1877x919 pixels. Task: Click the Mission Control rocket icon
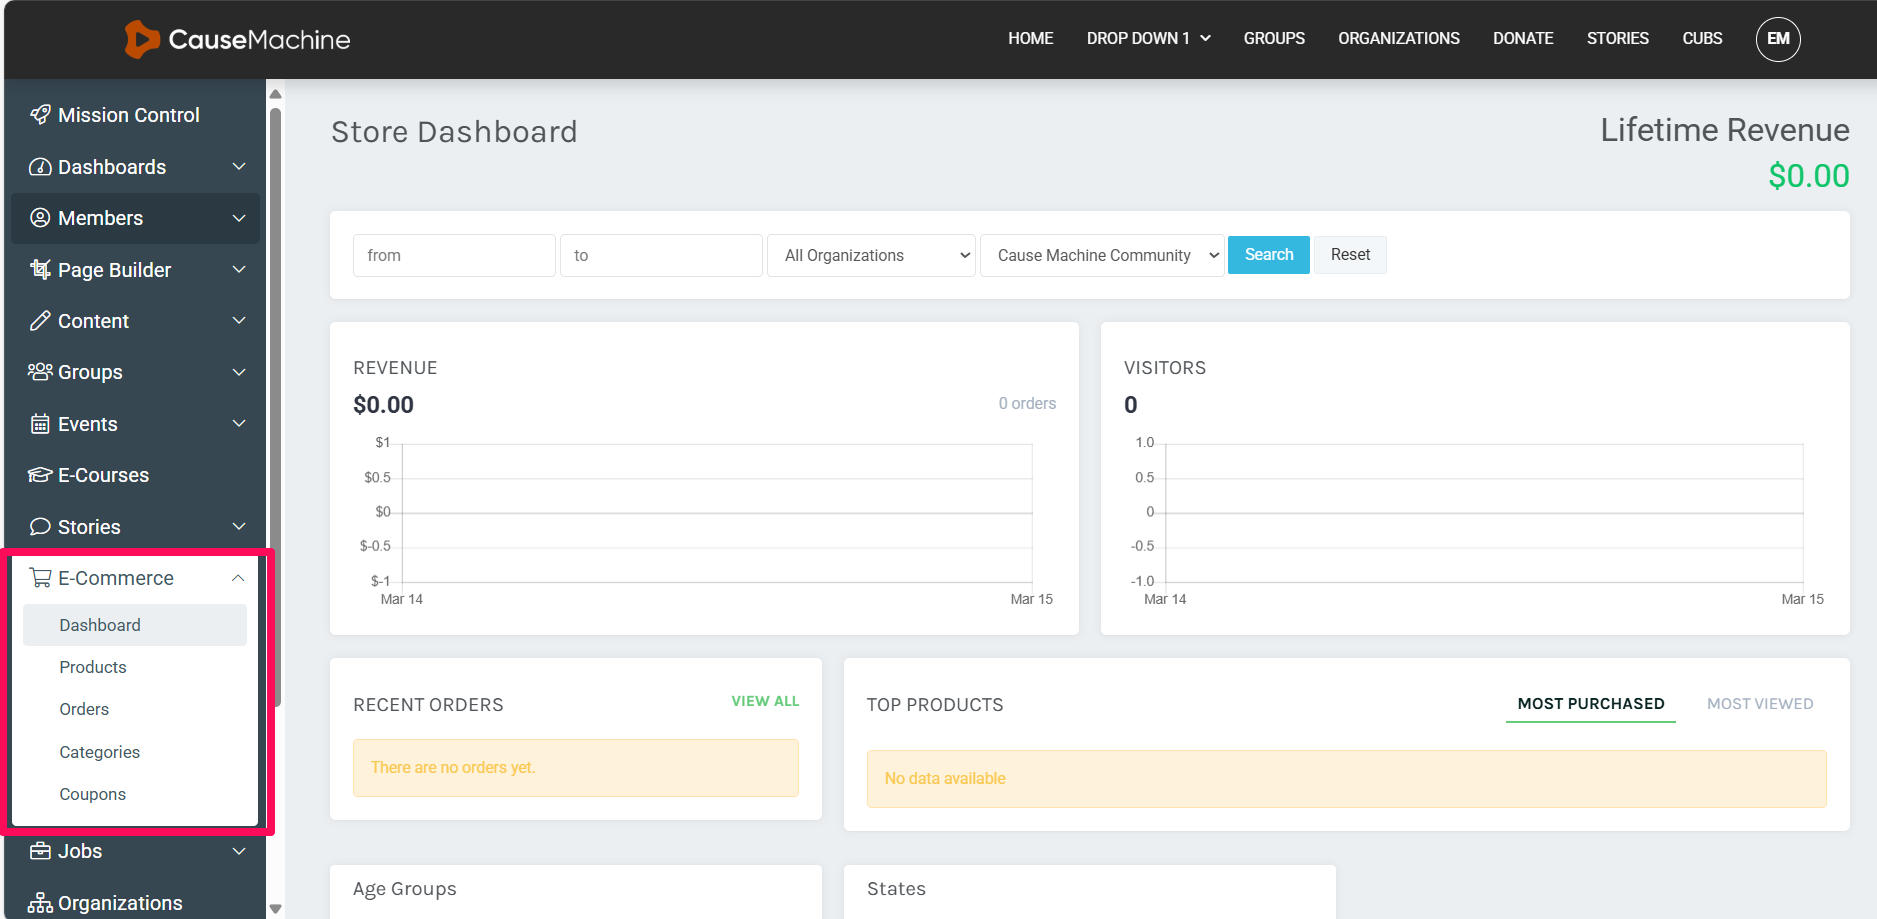(x=40, y=115)
